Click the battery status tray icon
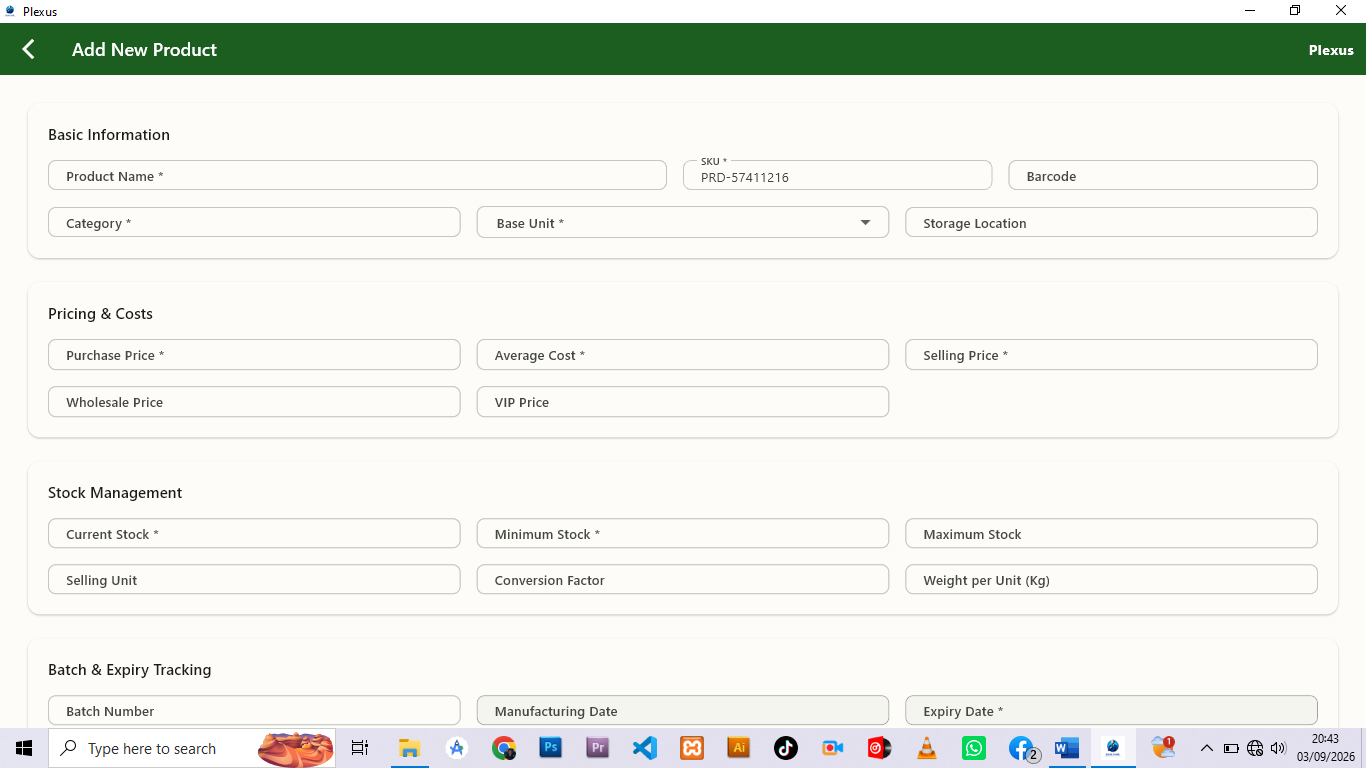 pyautogui.click(x=1231, y=748)
